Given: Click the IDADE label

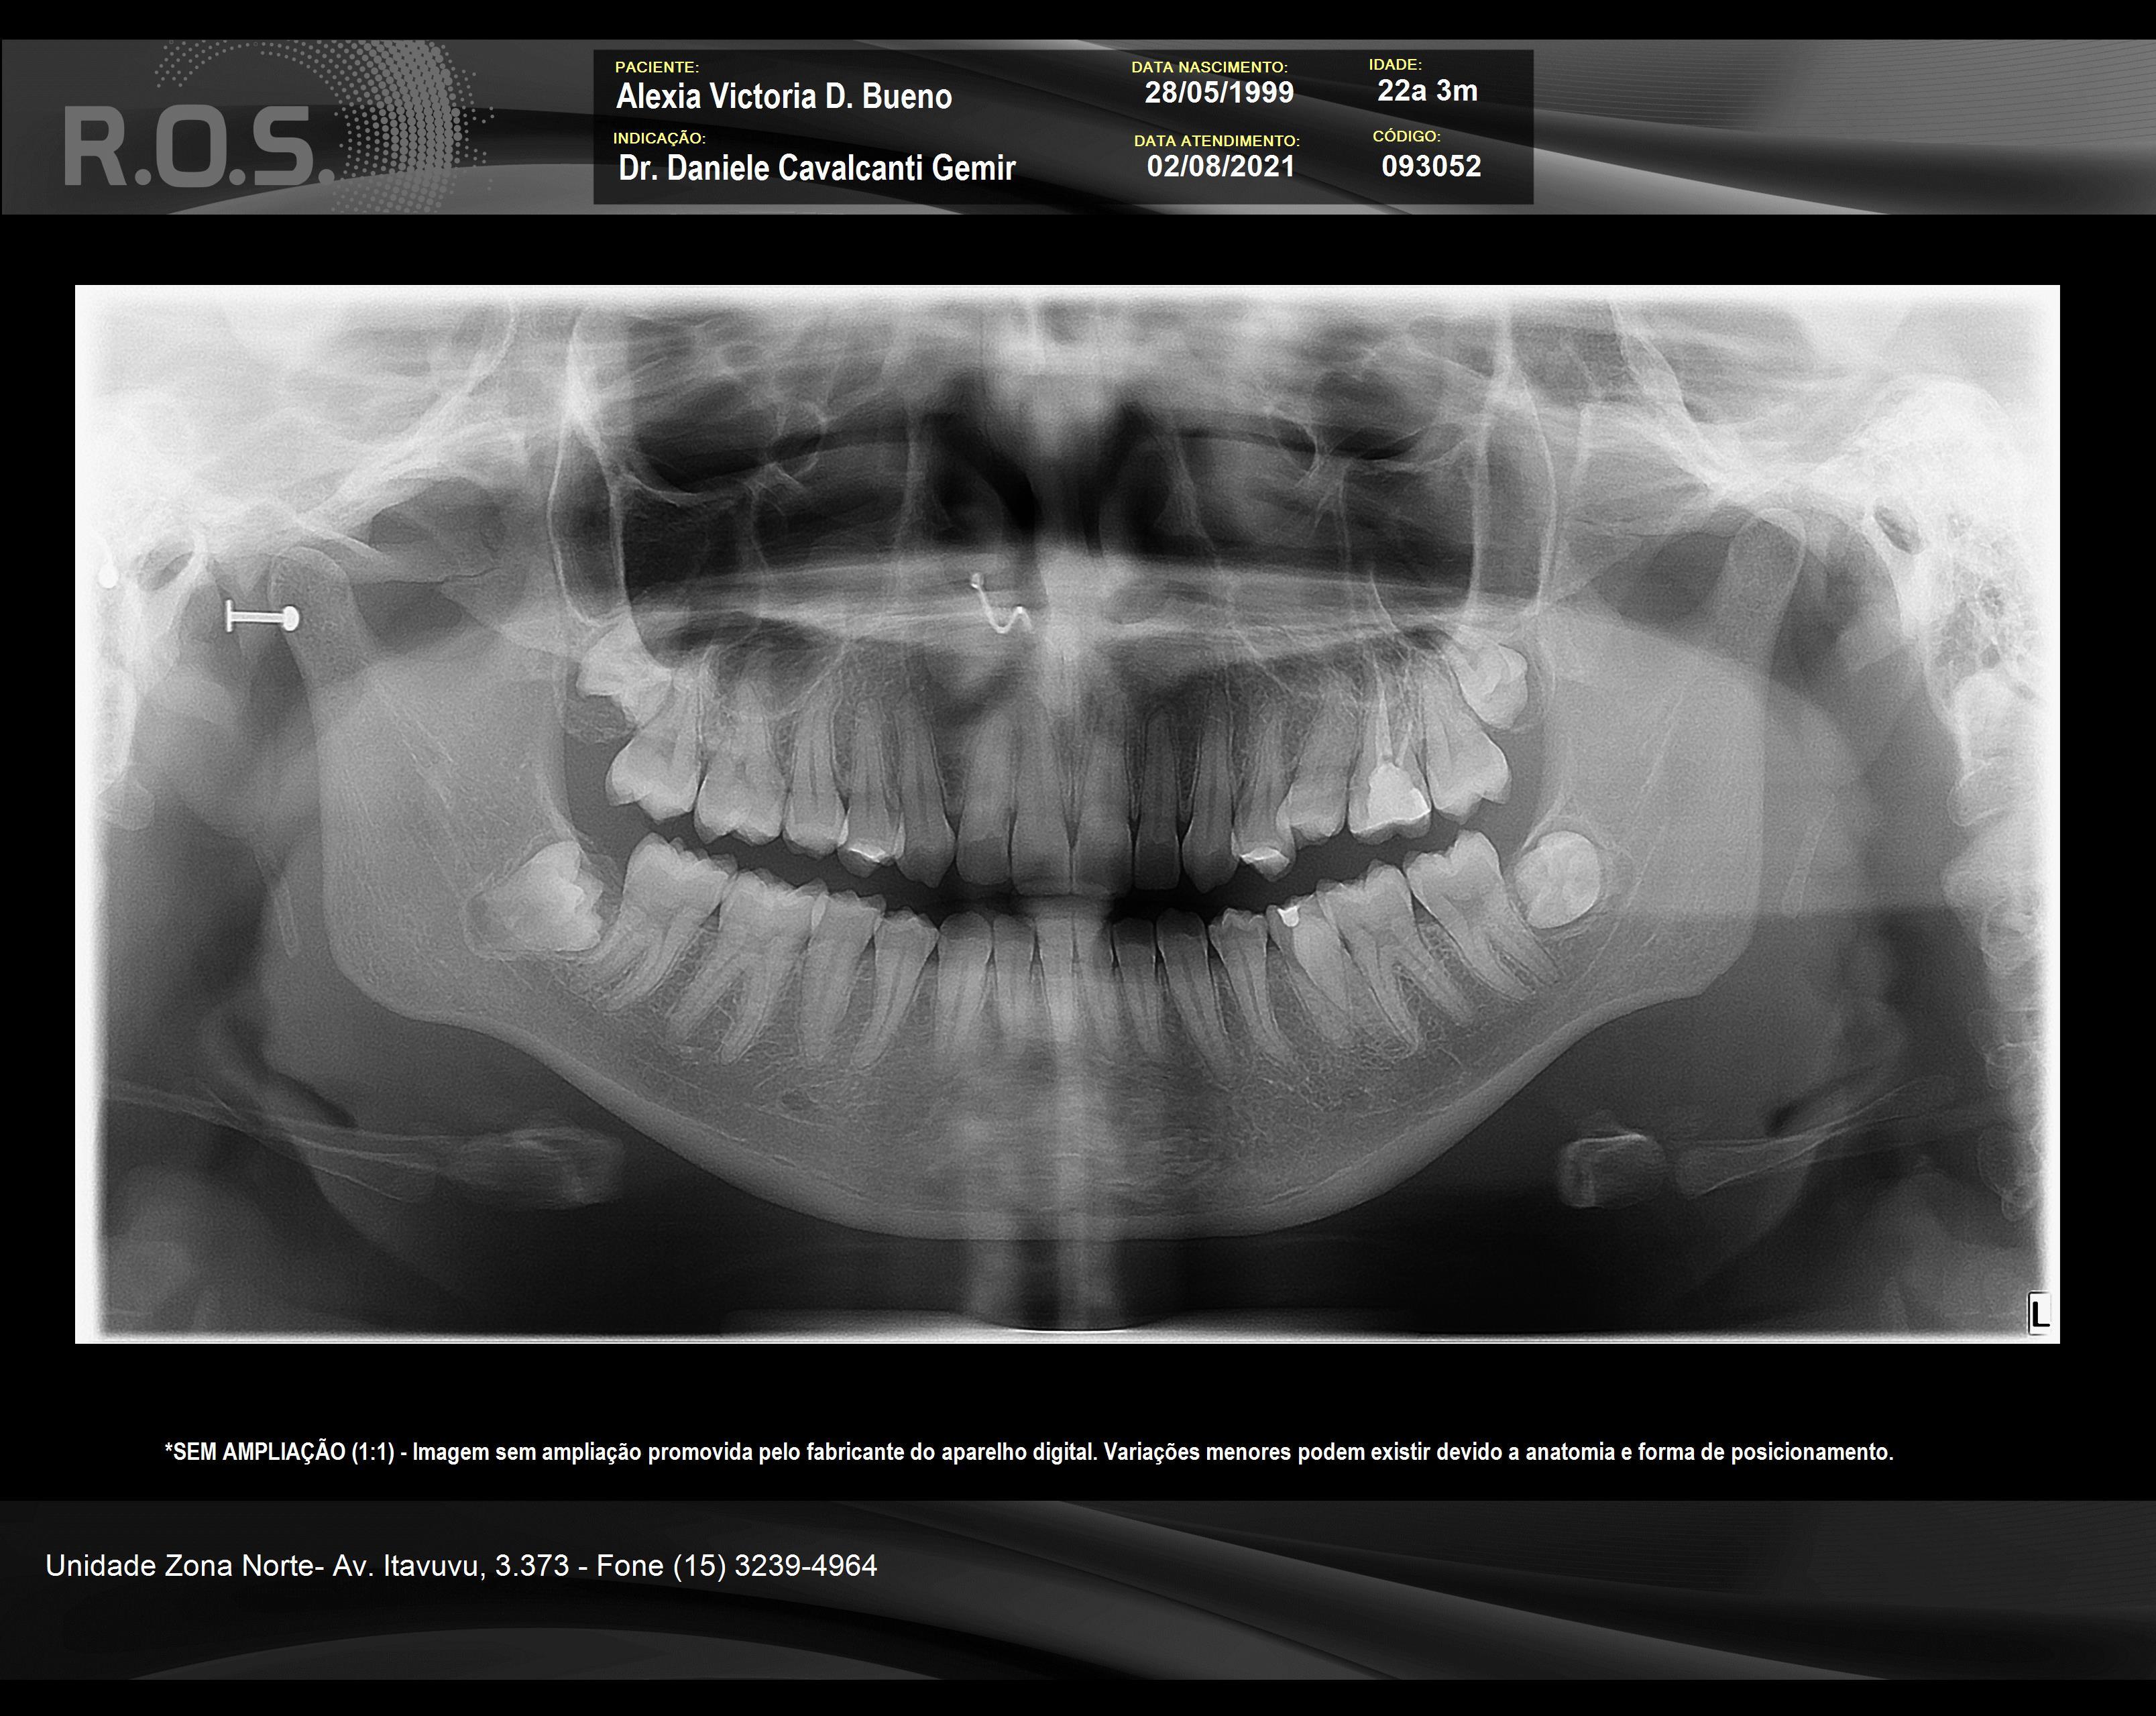Looking at the screenshot, I should coord(1394,64).
